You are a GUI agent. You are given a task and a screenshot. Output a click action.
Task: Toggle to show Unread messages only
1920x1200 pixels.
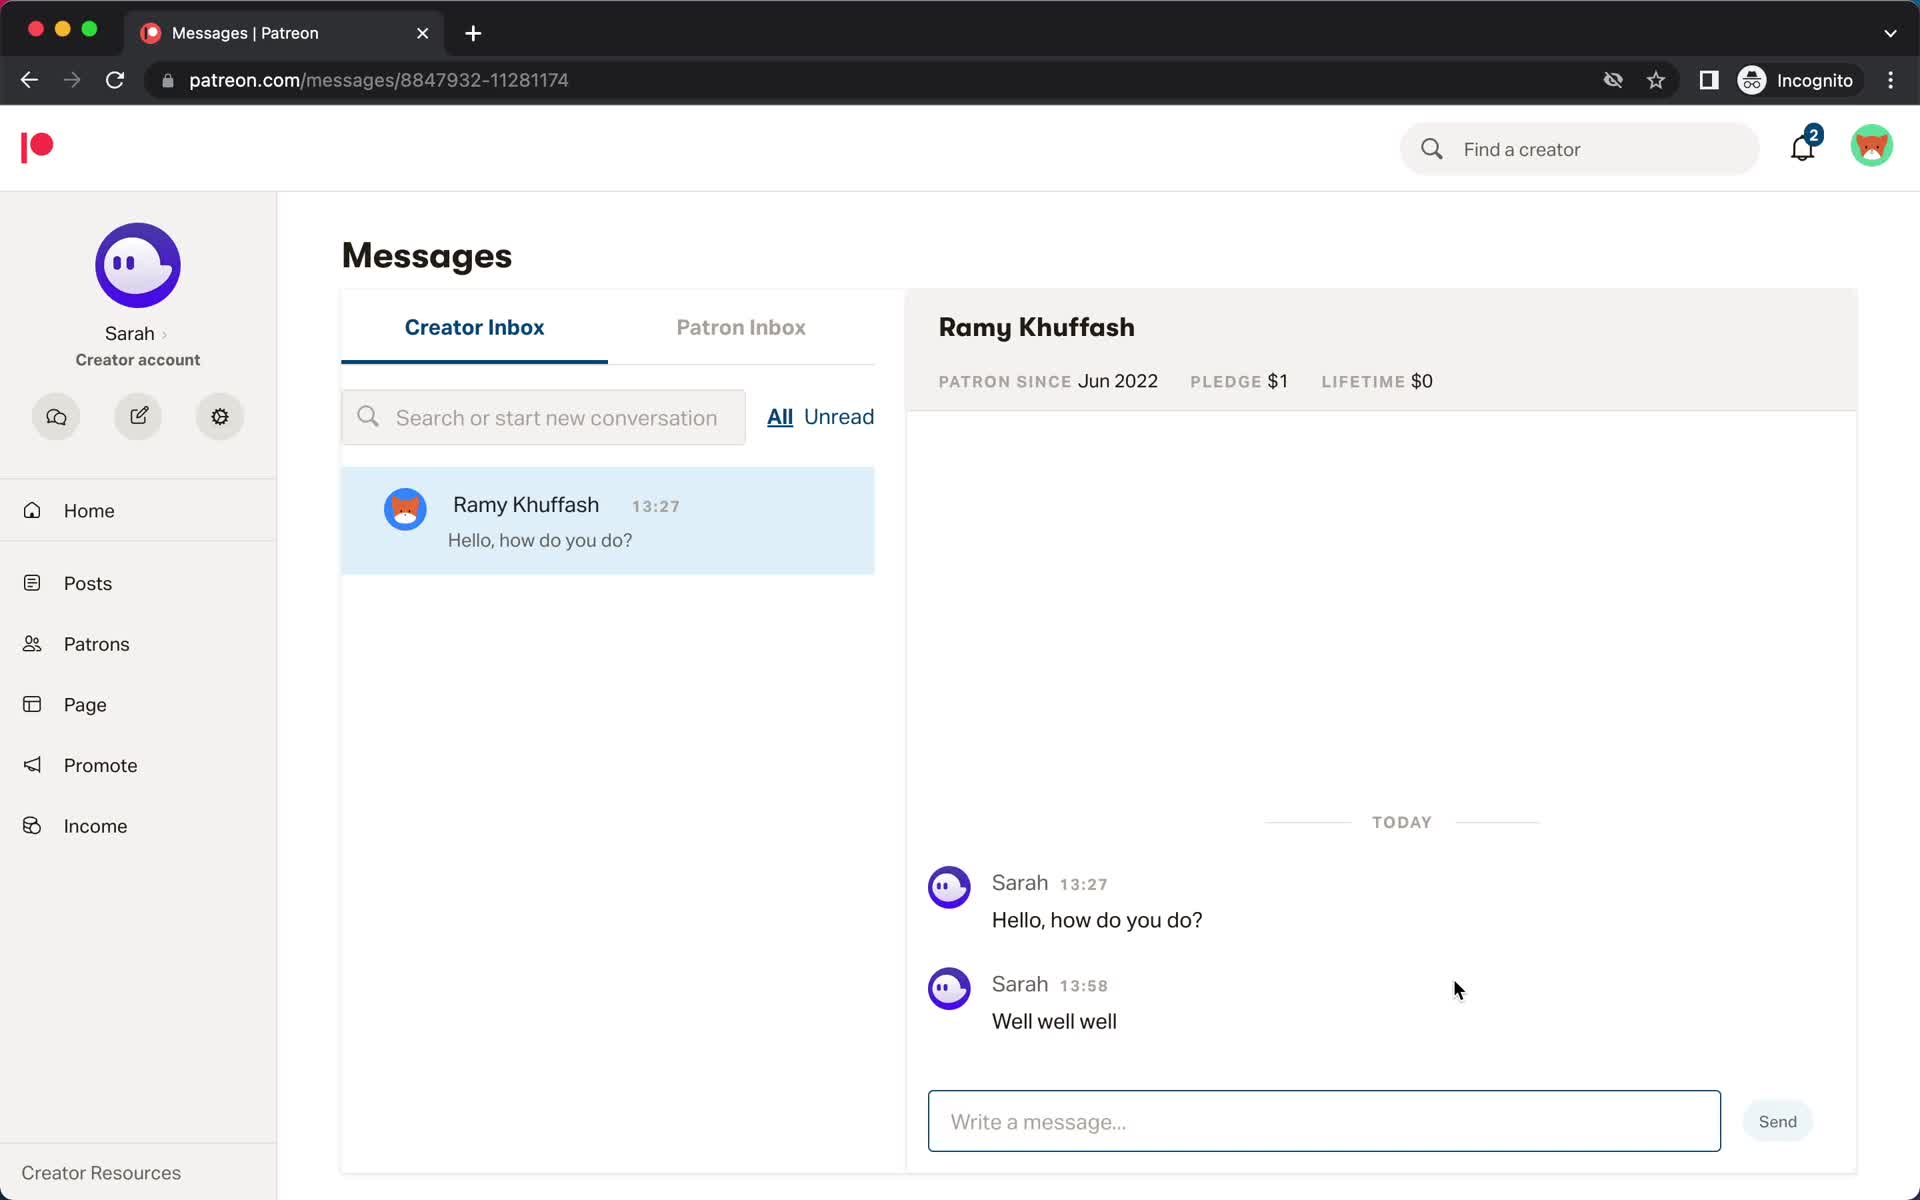839,416
